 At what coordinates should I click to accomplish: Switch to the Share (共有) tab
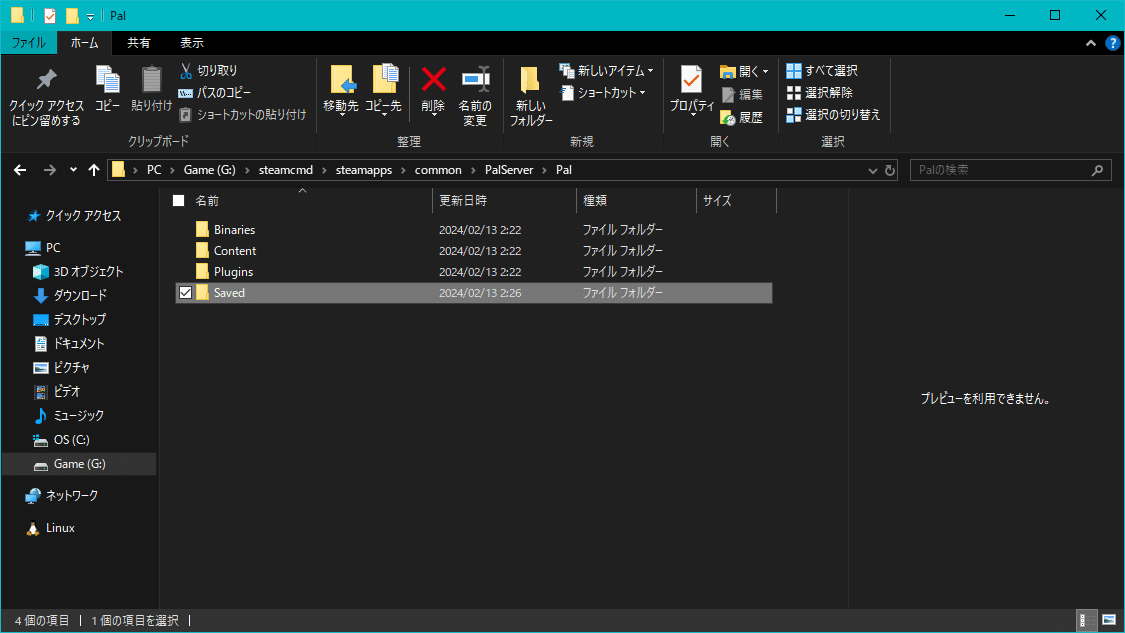tap(138, 43)
